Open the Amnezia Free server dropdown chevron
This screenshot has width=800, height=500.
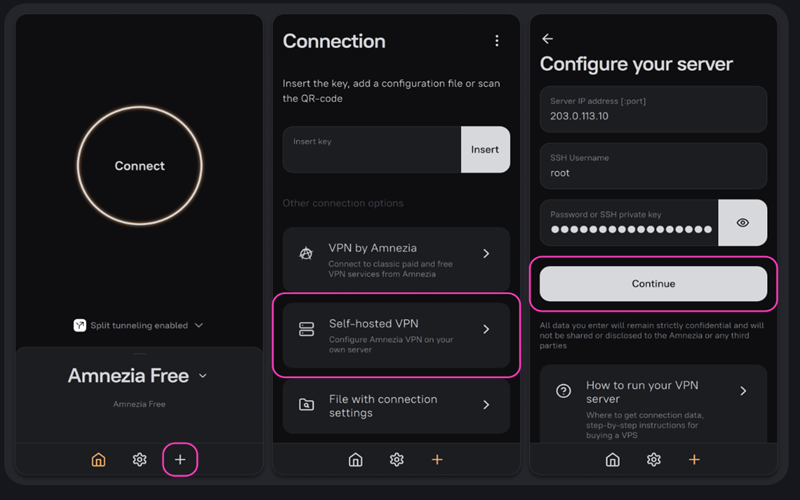tap(203, 376)
